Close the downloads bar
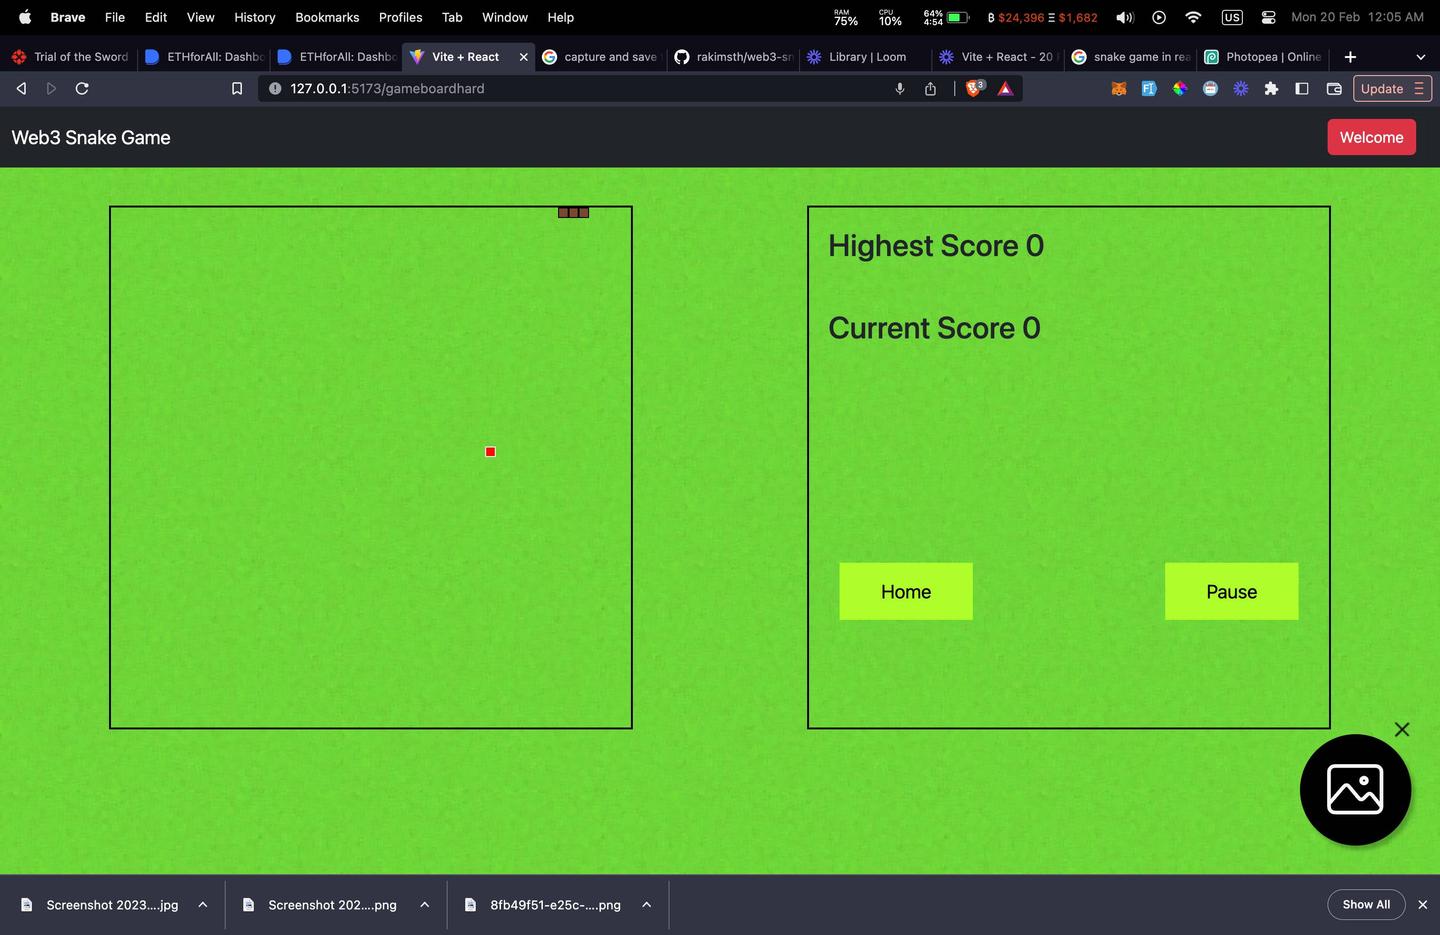1440x935 pixels. coord(1422,904)
